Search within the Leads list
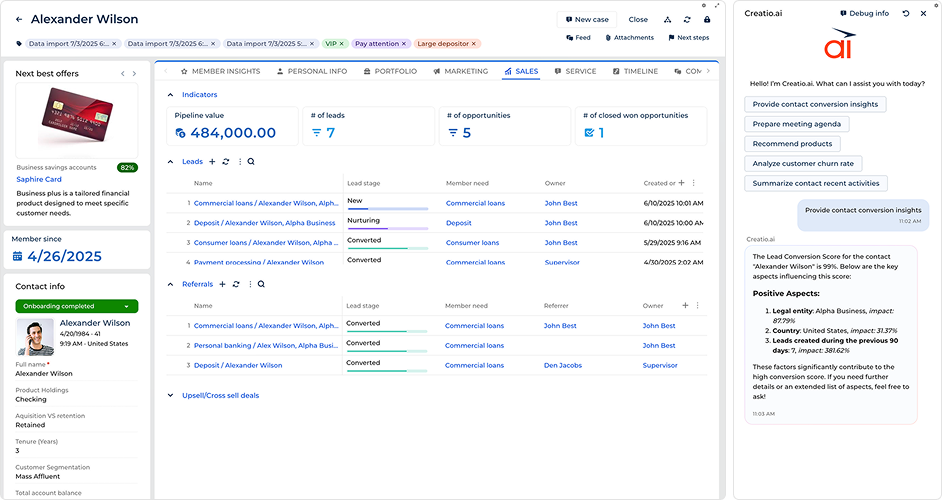This screenshot has width=942, height=500. pyautogui.click(x=251, y=161)
